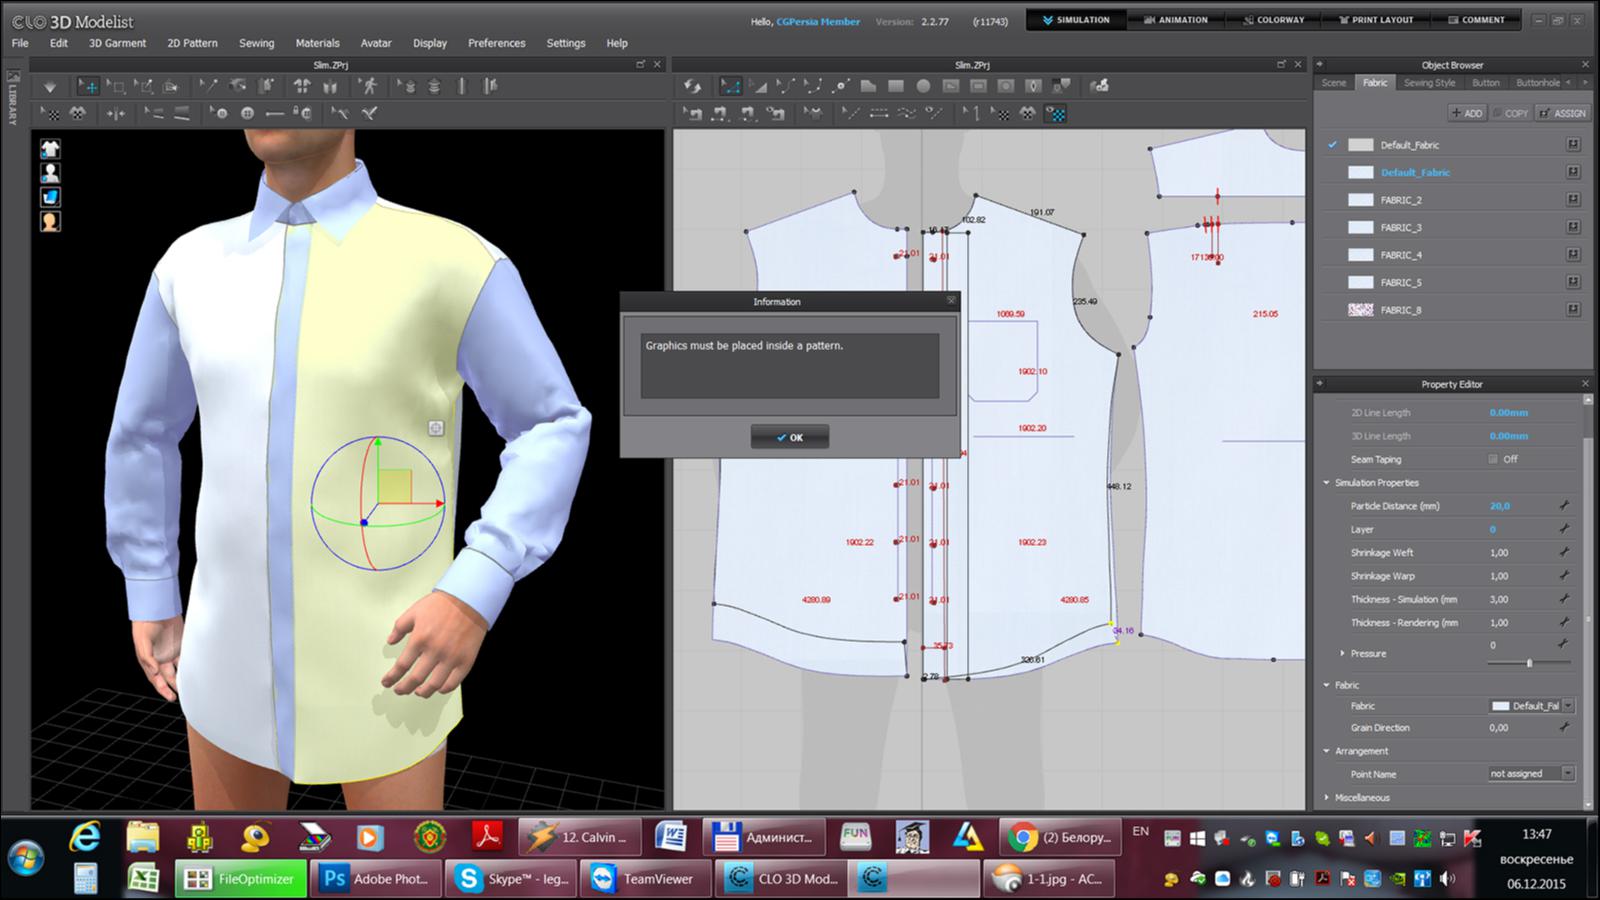This screenshot has height=900, width=1600.
Task: Select the polygon pattern tool
Action: tap(868, 87)
